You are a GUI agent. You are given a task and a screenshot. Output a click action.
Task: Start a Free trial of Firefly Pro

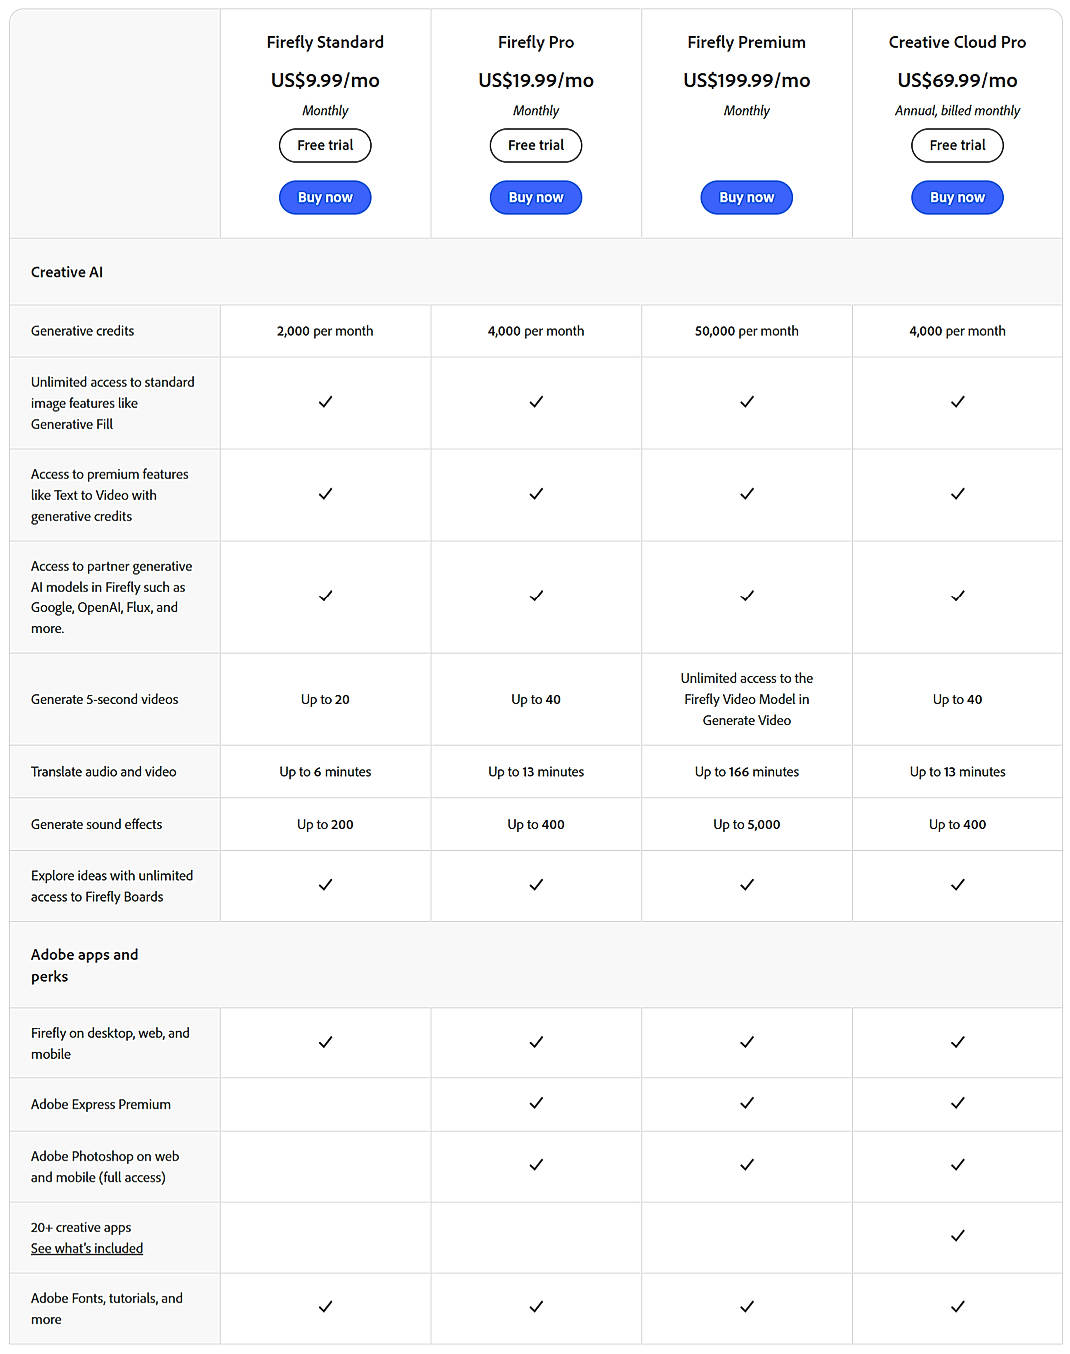[x=536, y=145]
